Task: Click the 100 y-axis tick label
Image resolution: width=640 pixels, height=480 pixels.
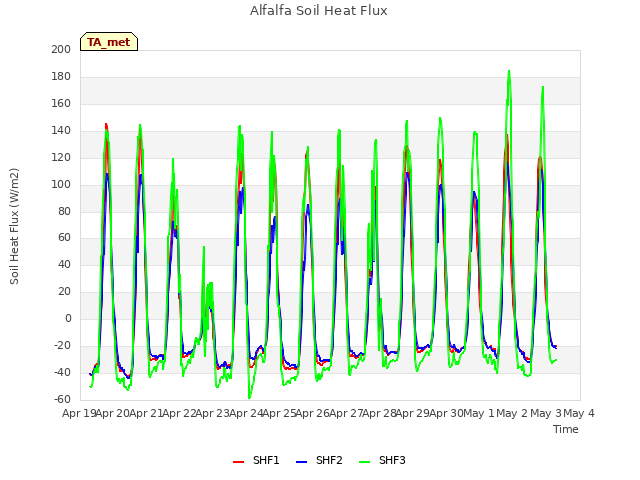Action: point(61,184)
